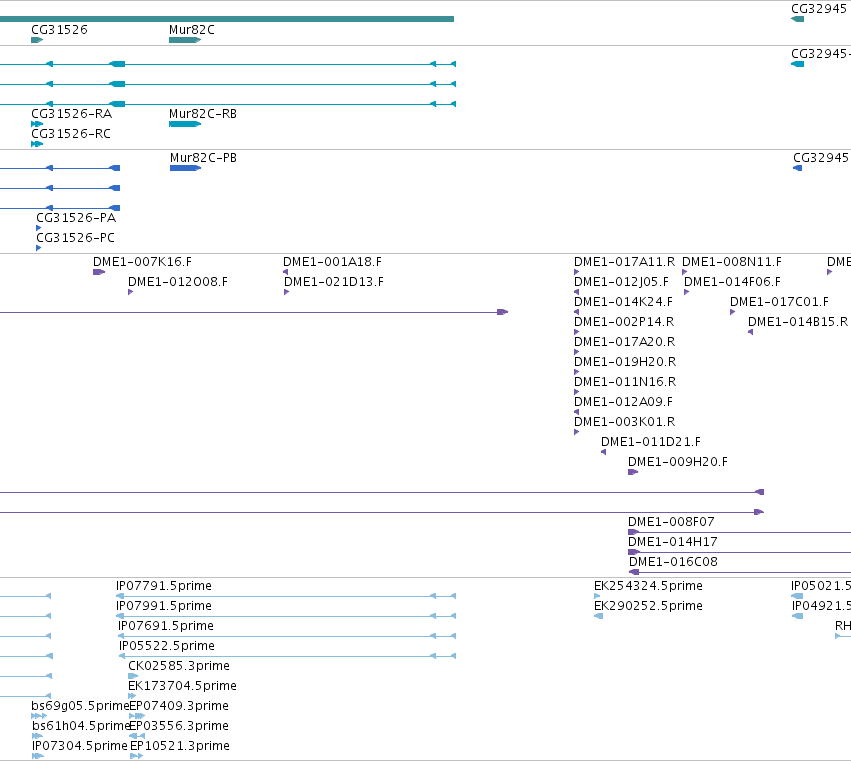Select the Mur82C gene label
The height and width of the screenshot is (761, 851).
click(x=192, y=30)
